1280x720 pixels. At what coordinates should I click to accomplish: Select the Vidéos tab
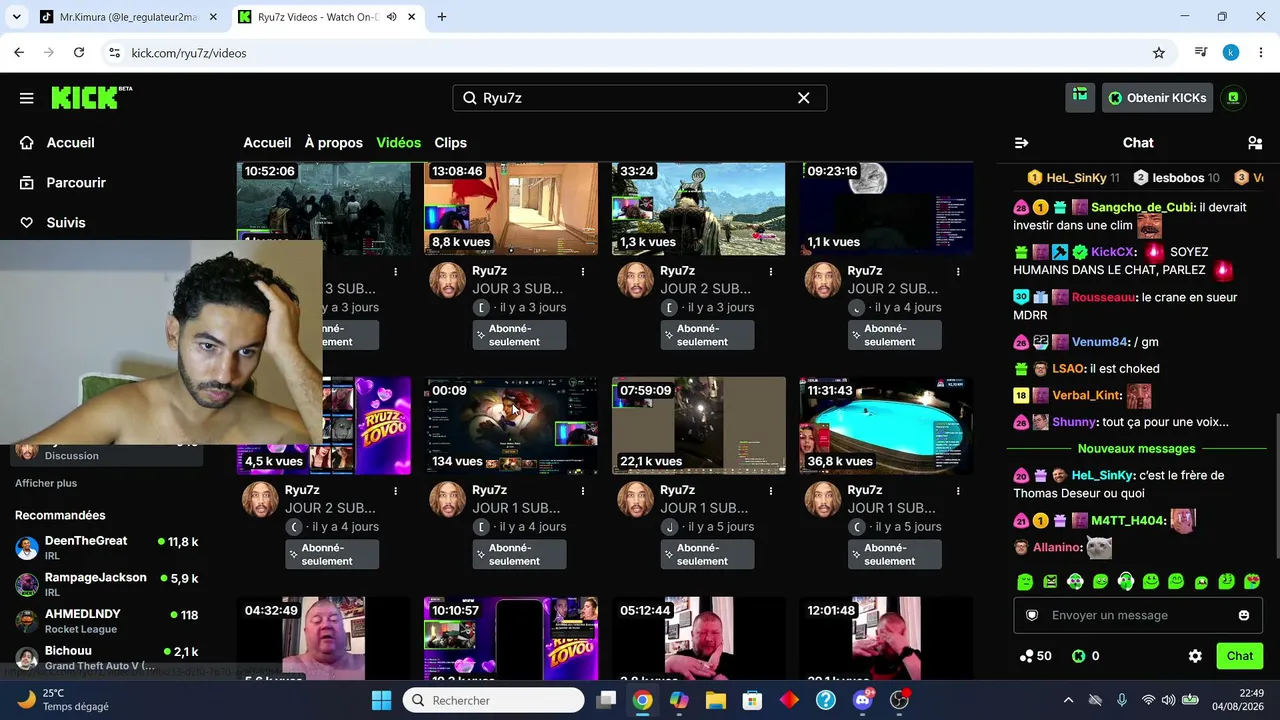click(x=399, y=143)
